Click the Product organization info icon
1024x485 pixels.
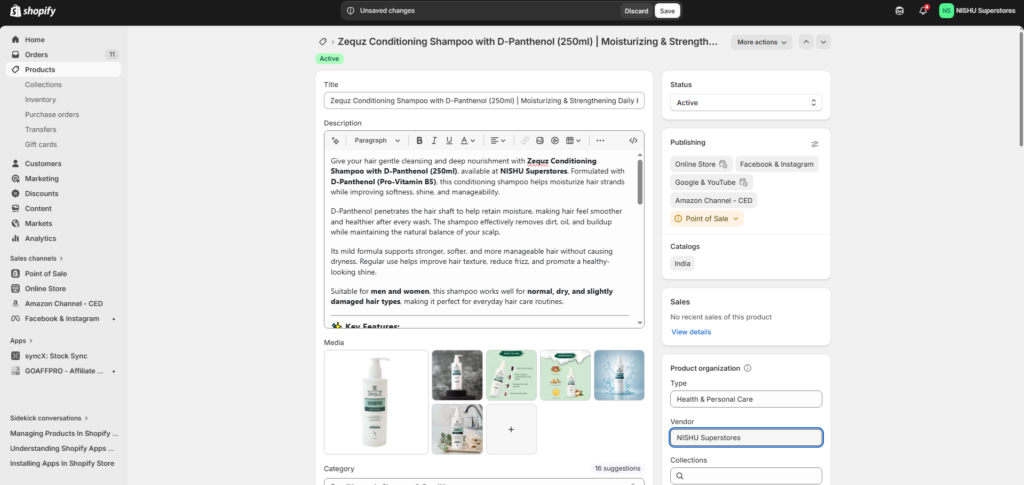tap(748, 368)
